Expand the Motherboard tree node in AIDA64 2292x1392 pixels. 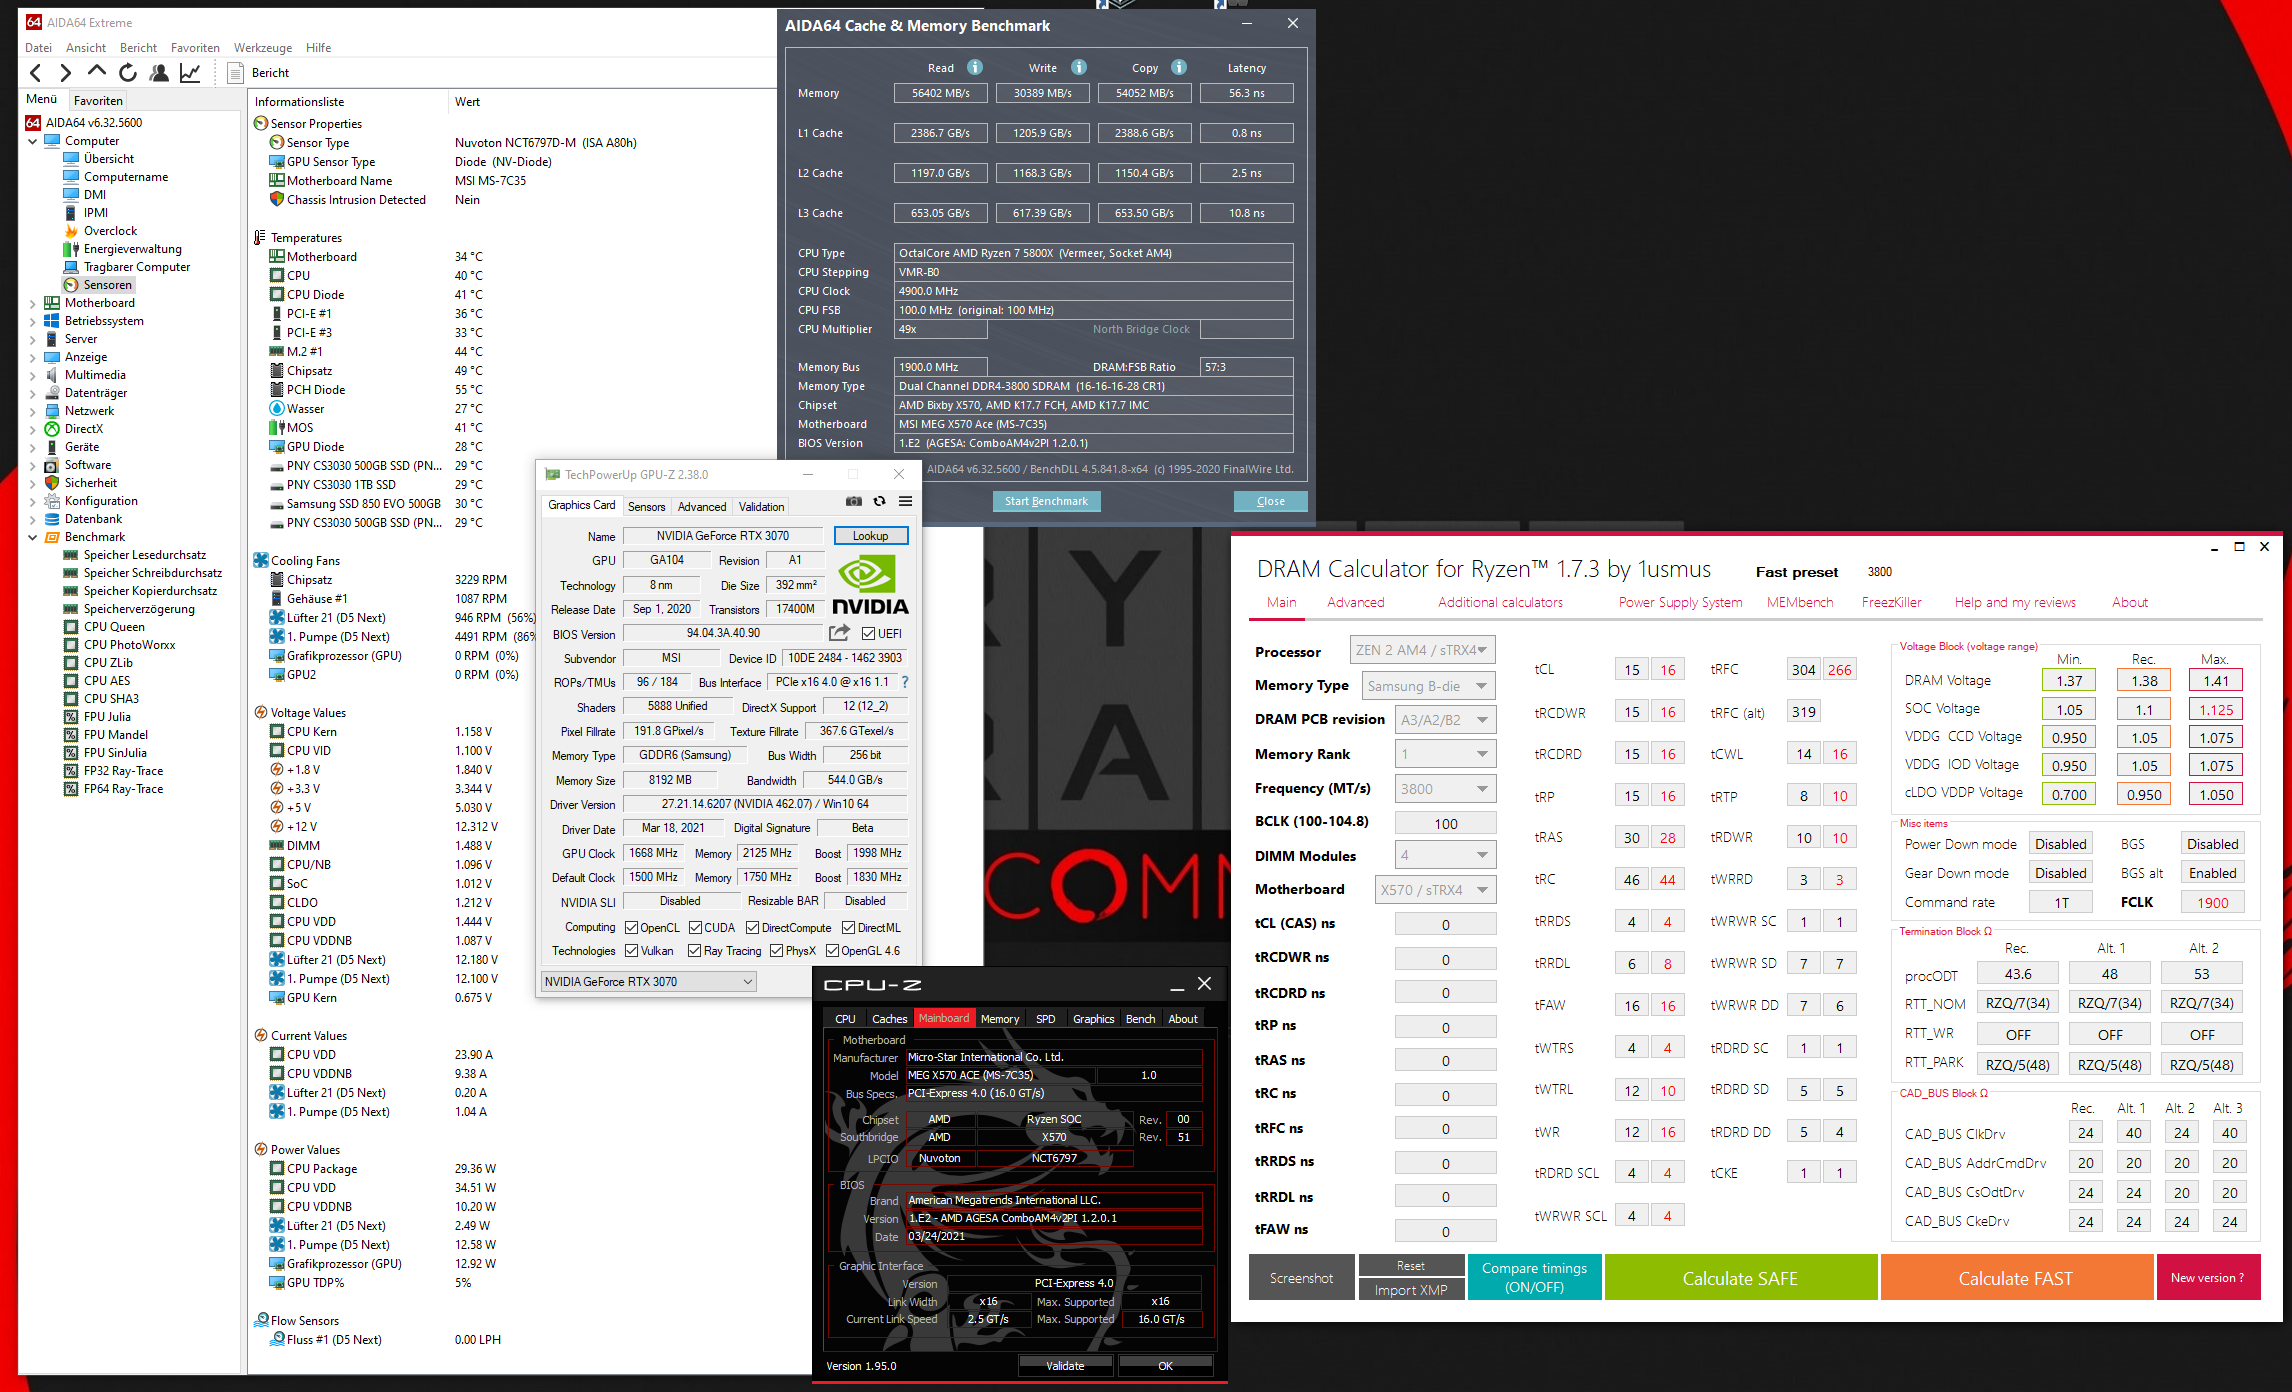[x=32, y=303]
